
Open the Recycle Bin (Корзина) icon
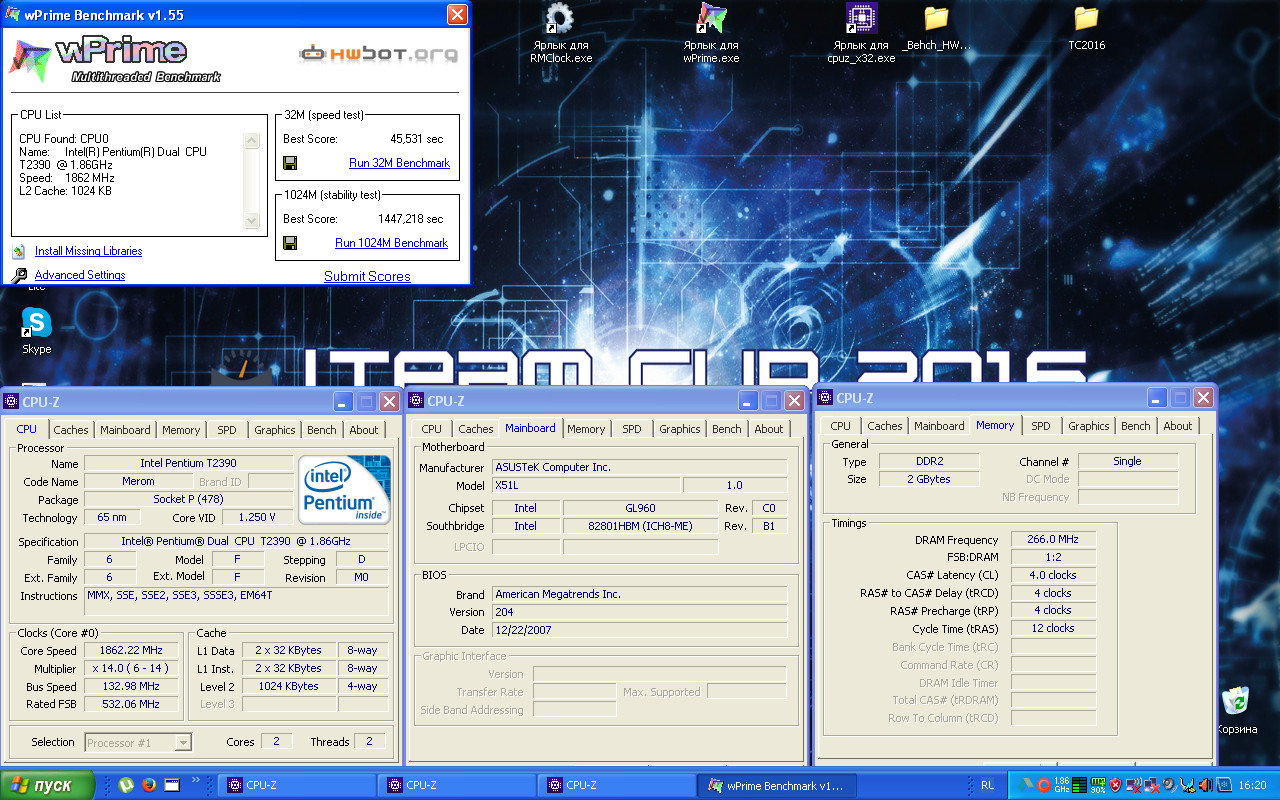pyautogui.click(x=1237, y=710)
